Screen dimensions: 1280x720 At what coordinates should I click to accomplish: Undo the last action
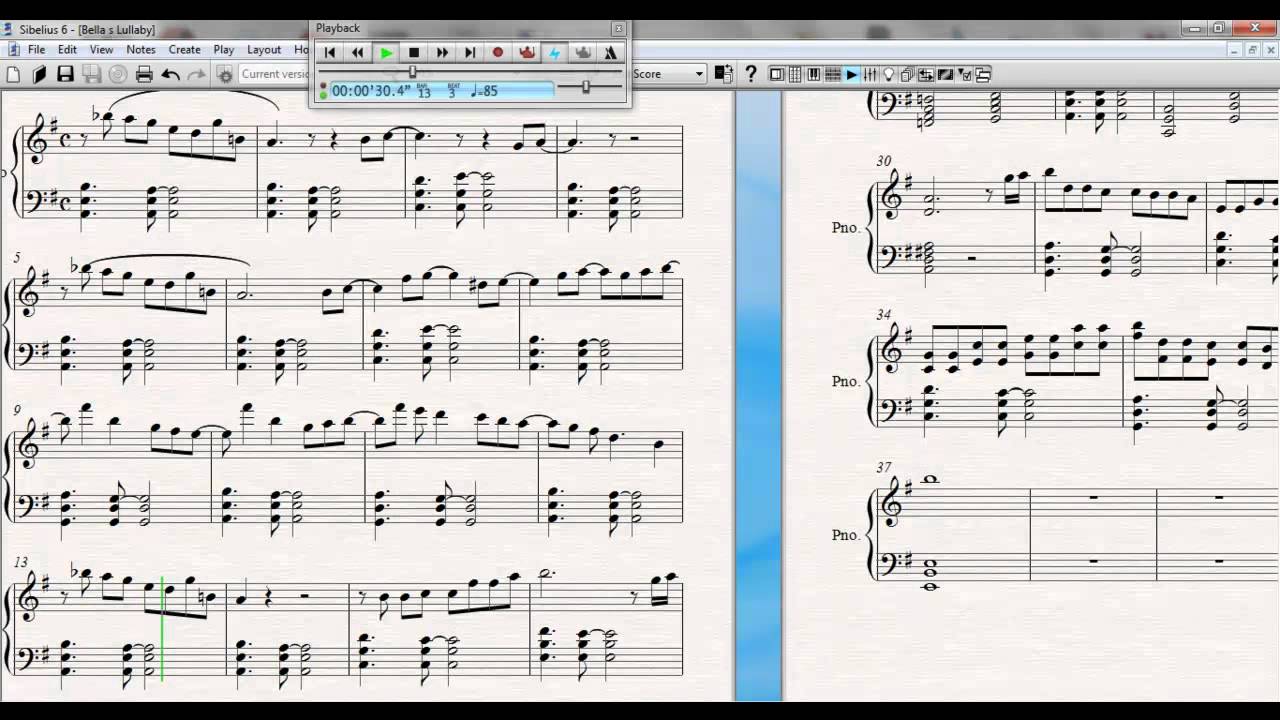[171, 74]
